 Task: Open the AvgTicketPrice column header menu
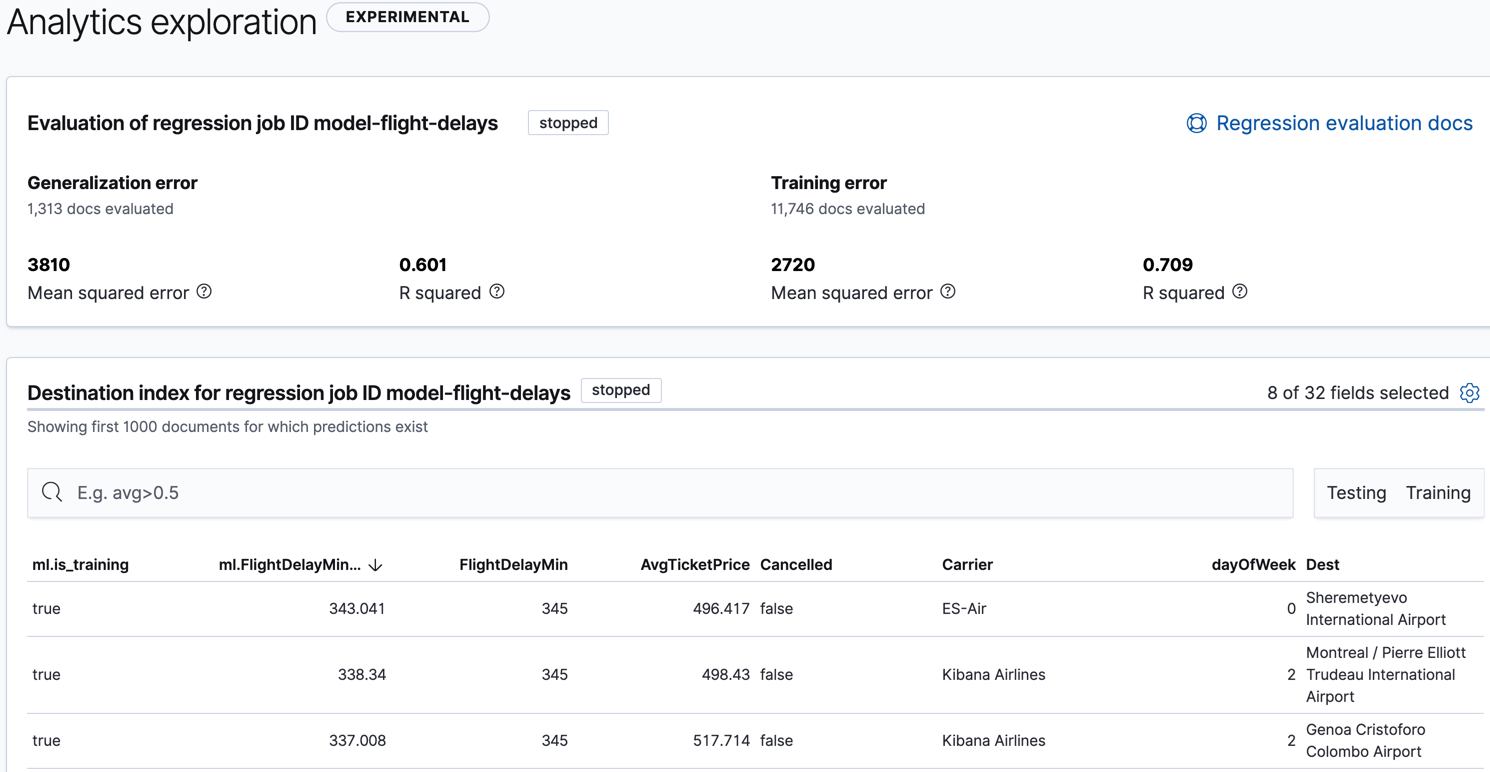click(x=695, y=564)
